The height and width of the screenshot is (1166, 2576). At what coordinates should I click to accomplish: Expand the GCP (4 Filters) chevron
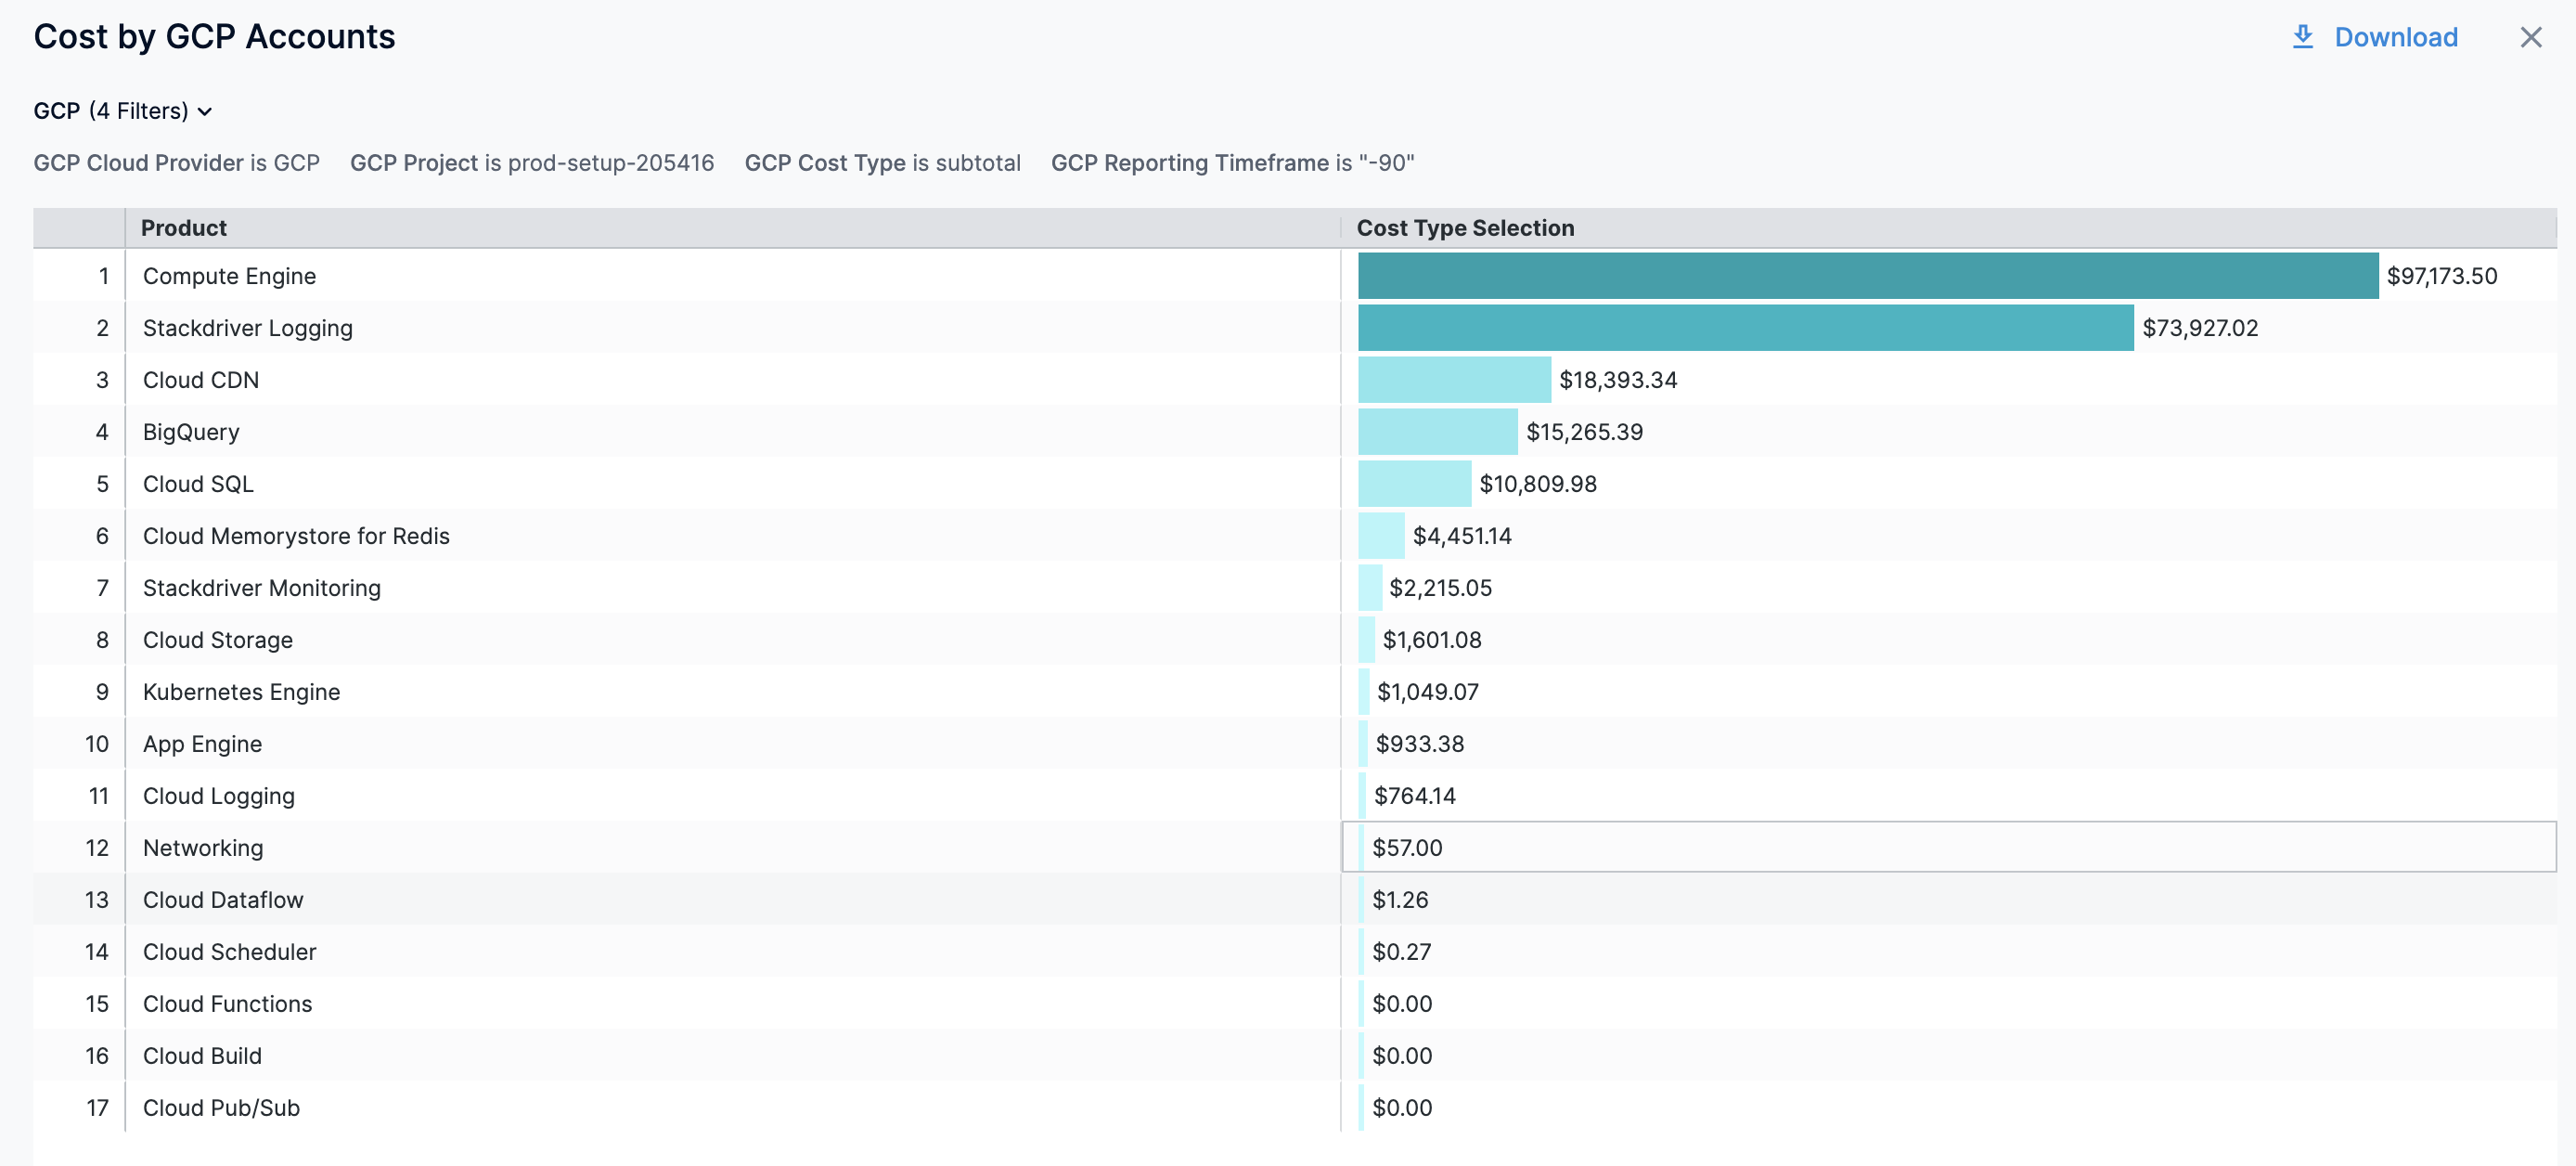point(205,111)
